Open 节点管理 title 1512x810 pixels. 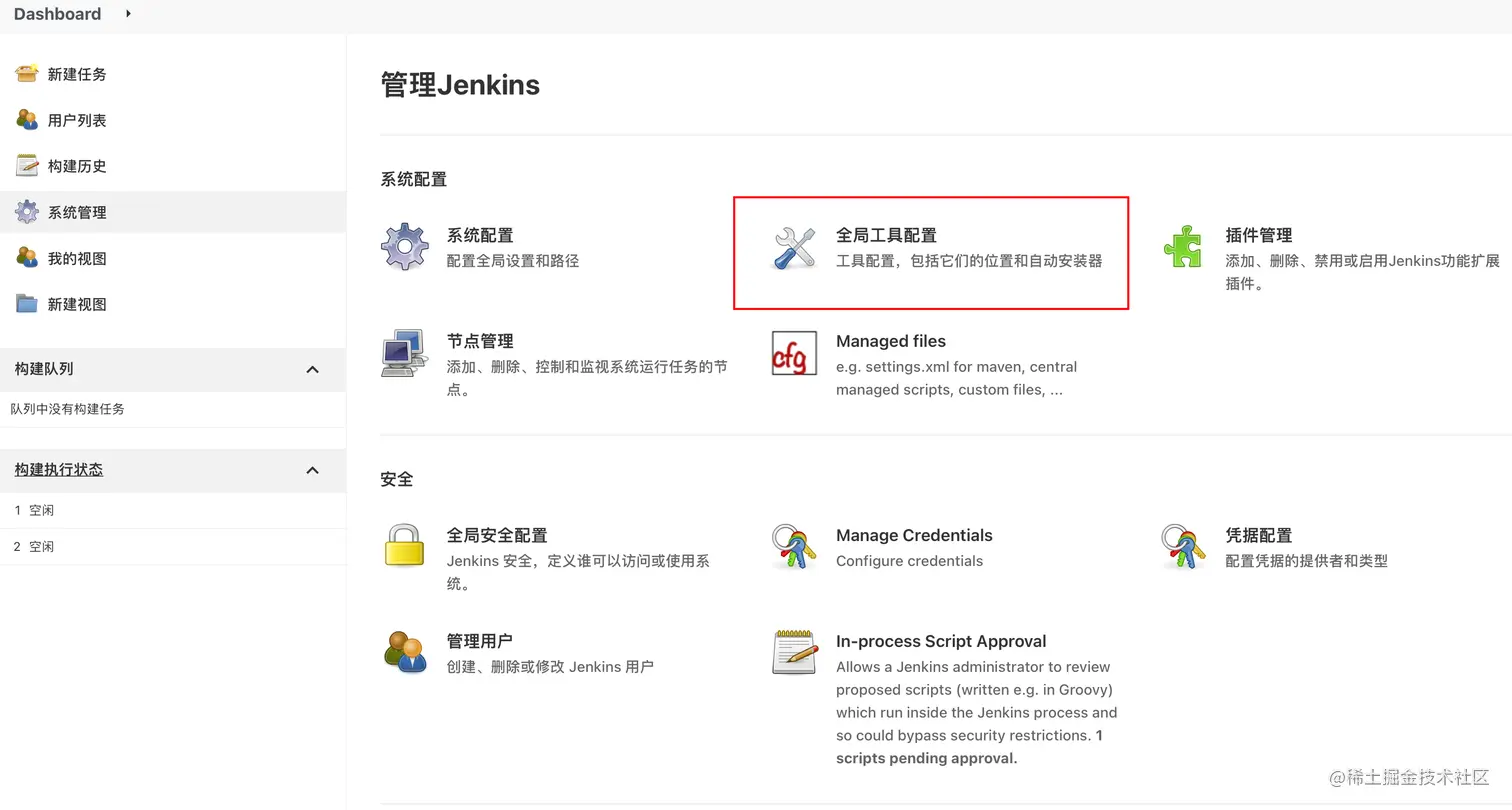[480, 341]
